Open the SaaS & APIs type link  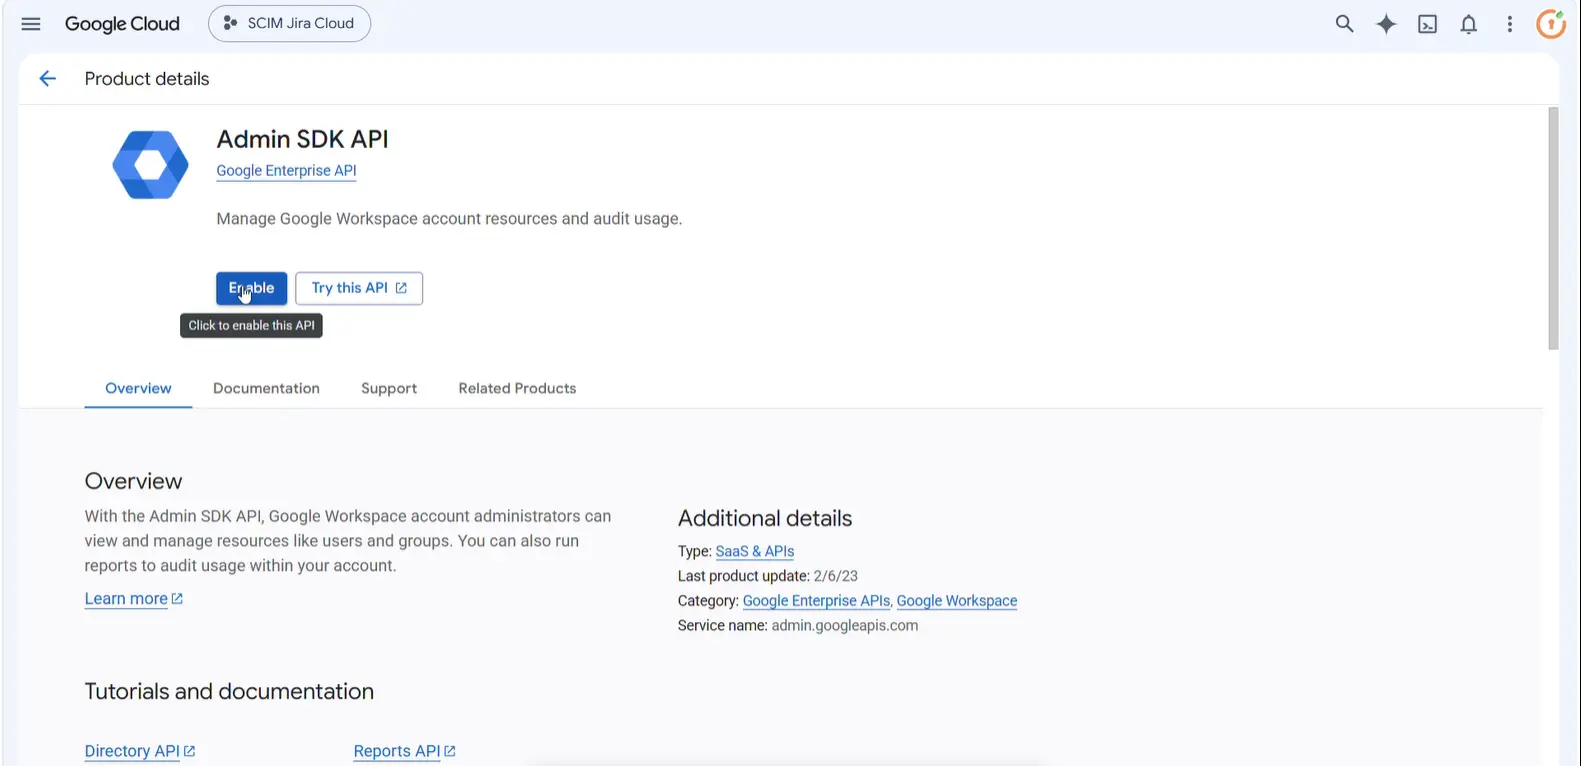pyautogui.click(x=755, y=551)
